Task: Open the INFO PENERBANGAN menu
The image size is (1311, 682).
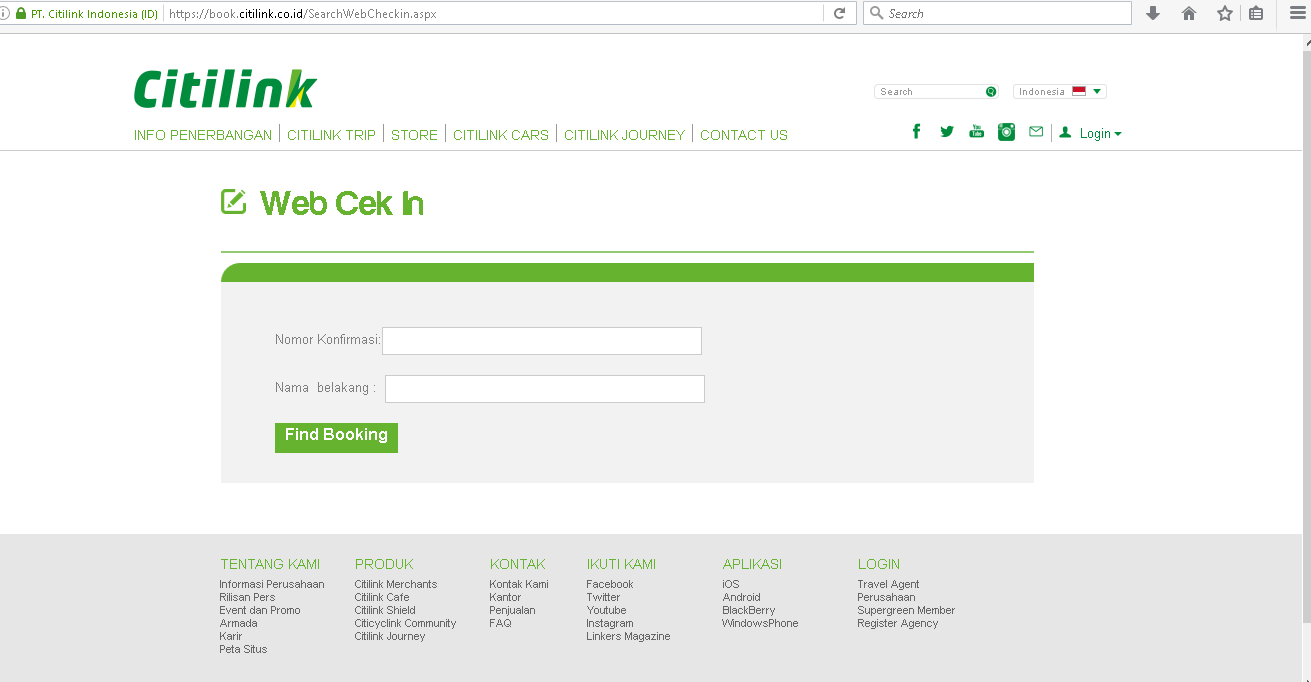Action: click(x=203, y=135)
